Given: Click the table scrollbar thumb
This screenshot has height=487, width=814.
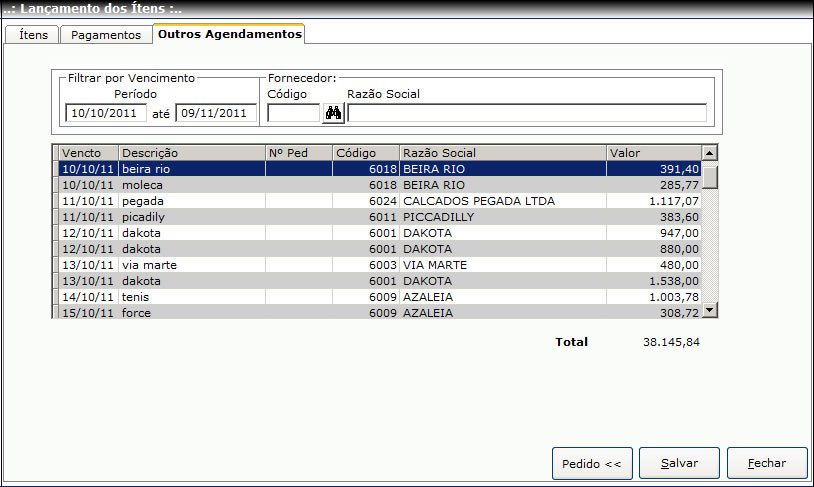Looking at the screenshot, I should coord(709,177).
